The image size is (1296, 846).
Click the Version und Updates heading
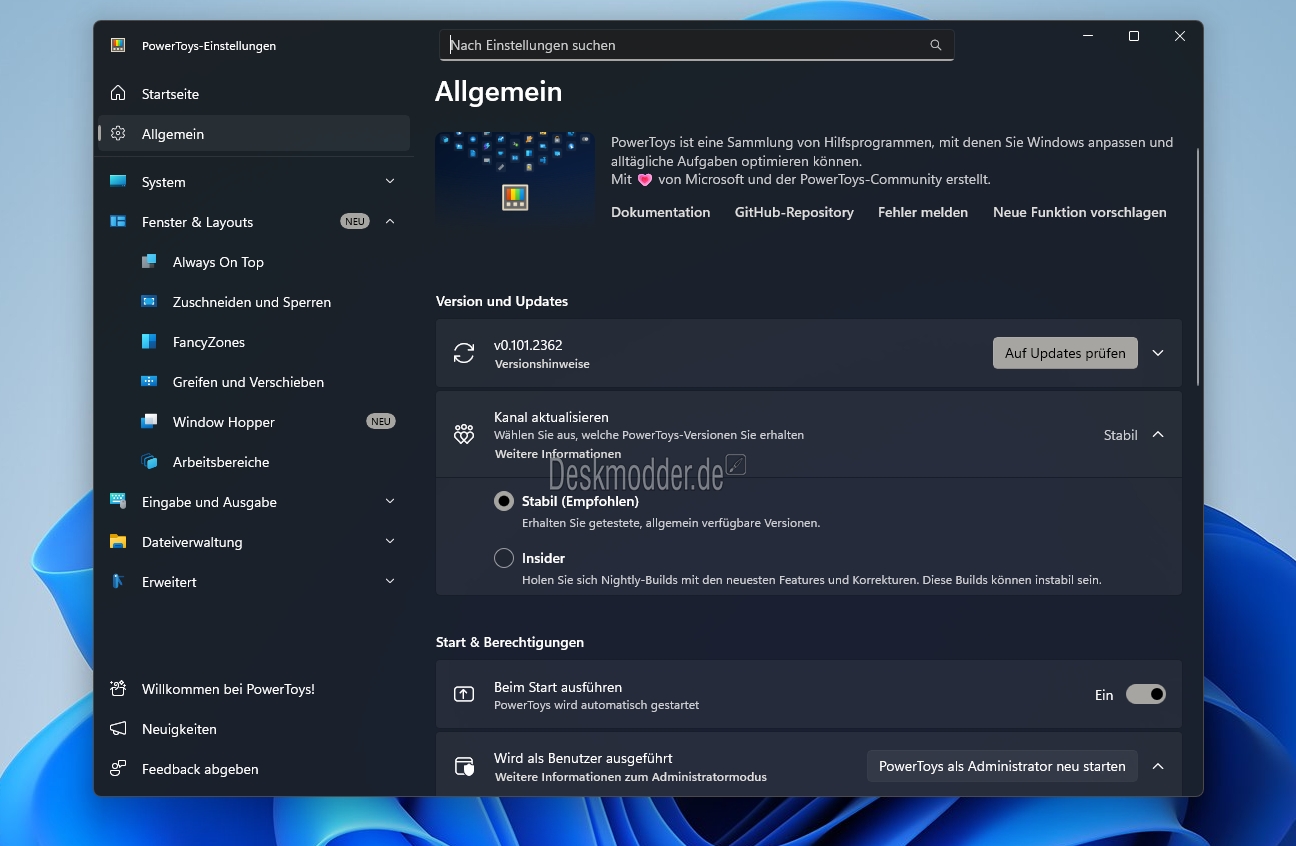[502, 301]
